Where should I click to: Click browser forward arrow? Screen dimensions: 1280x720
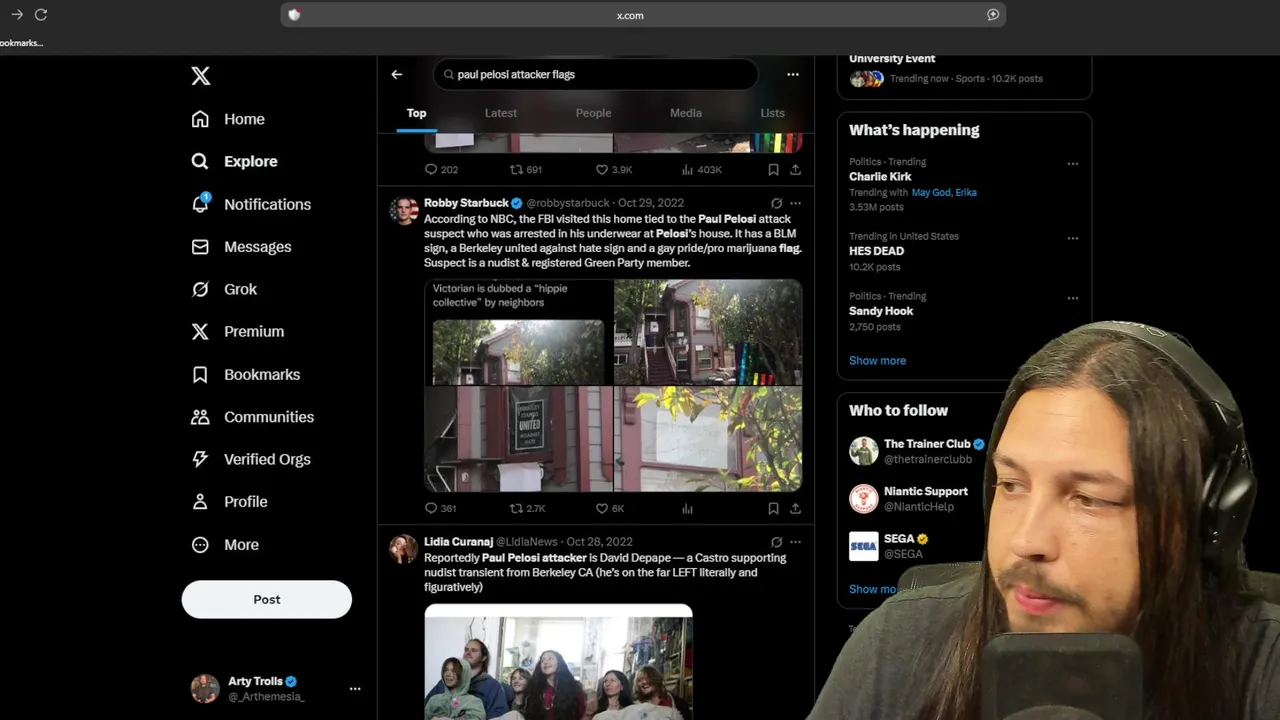[x=17, y=15]
